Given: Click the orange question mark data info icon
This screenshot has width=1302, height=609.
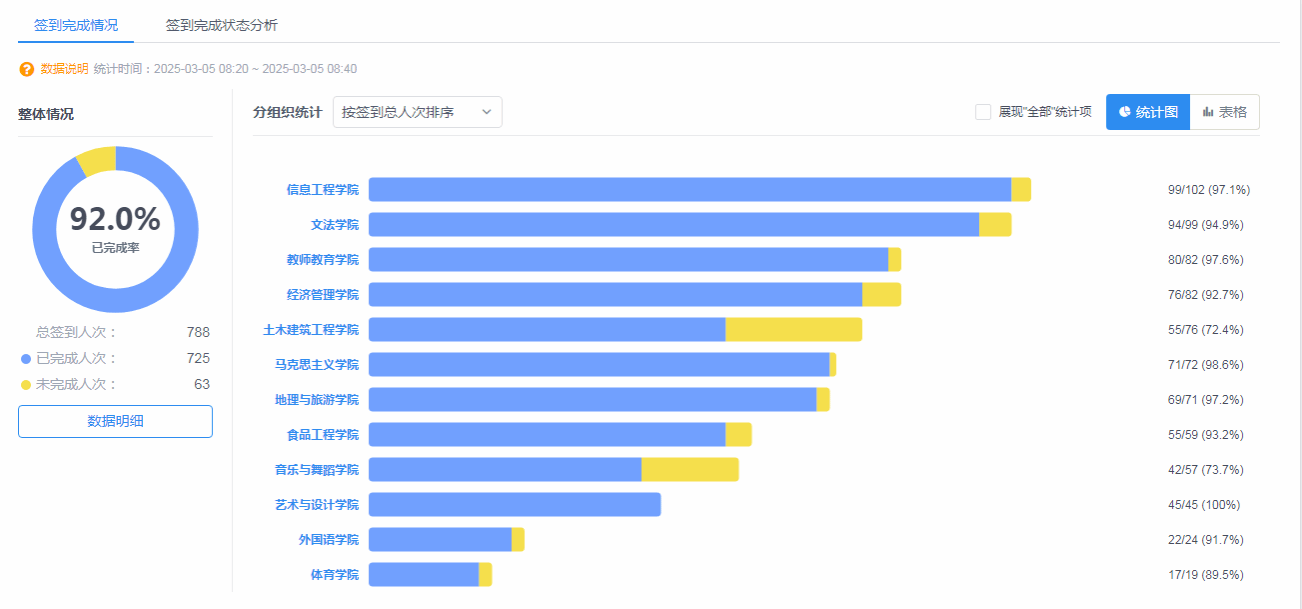Looking at the screenshot, I should point(27,69).
